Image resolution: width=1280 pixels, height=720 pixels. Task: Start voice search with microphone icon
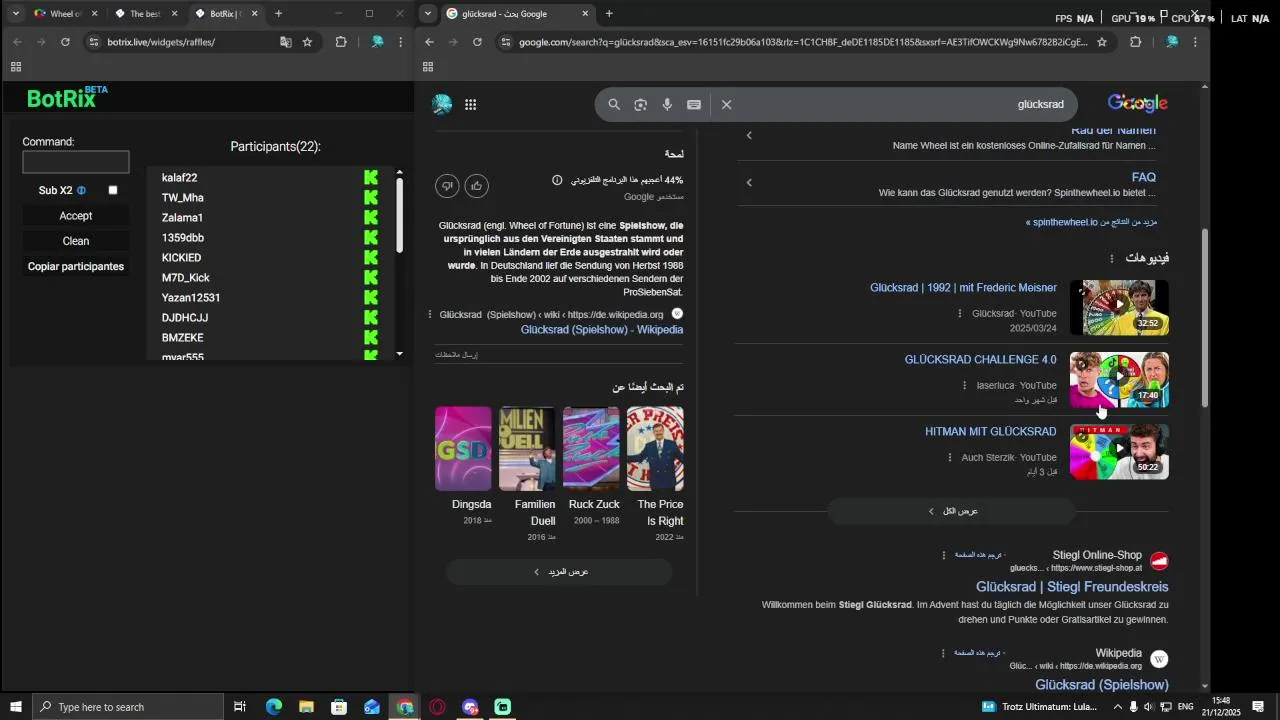click(667, 105)
